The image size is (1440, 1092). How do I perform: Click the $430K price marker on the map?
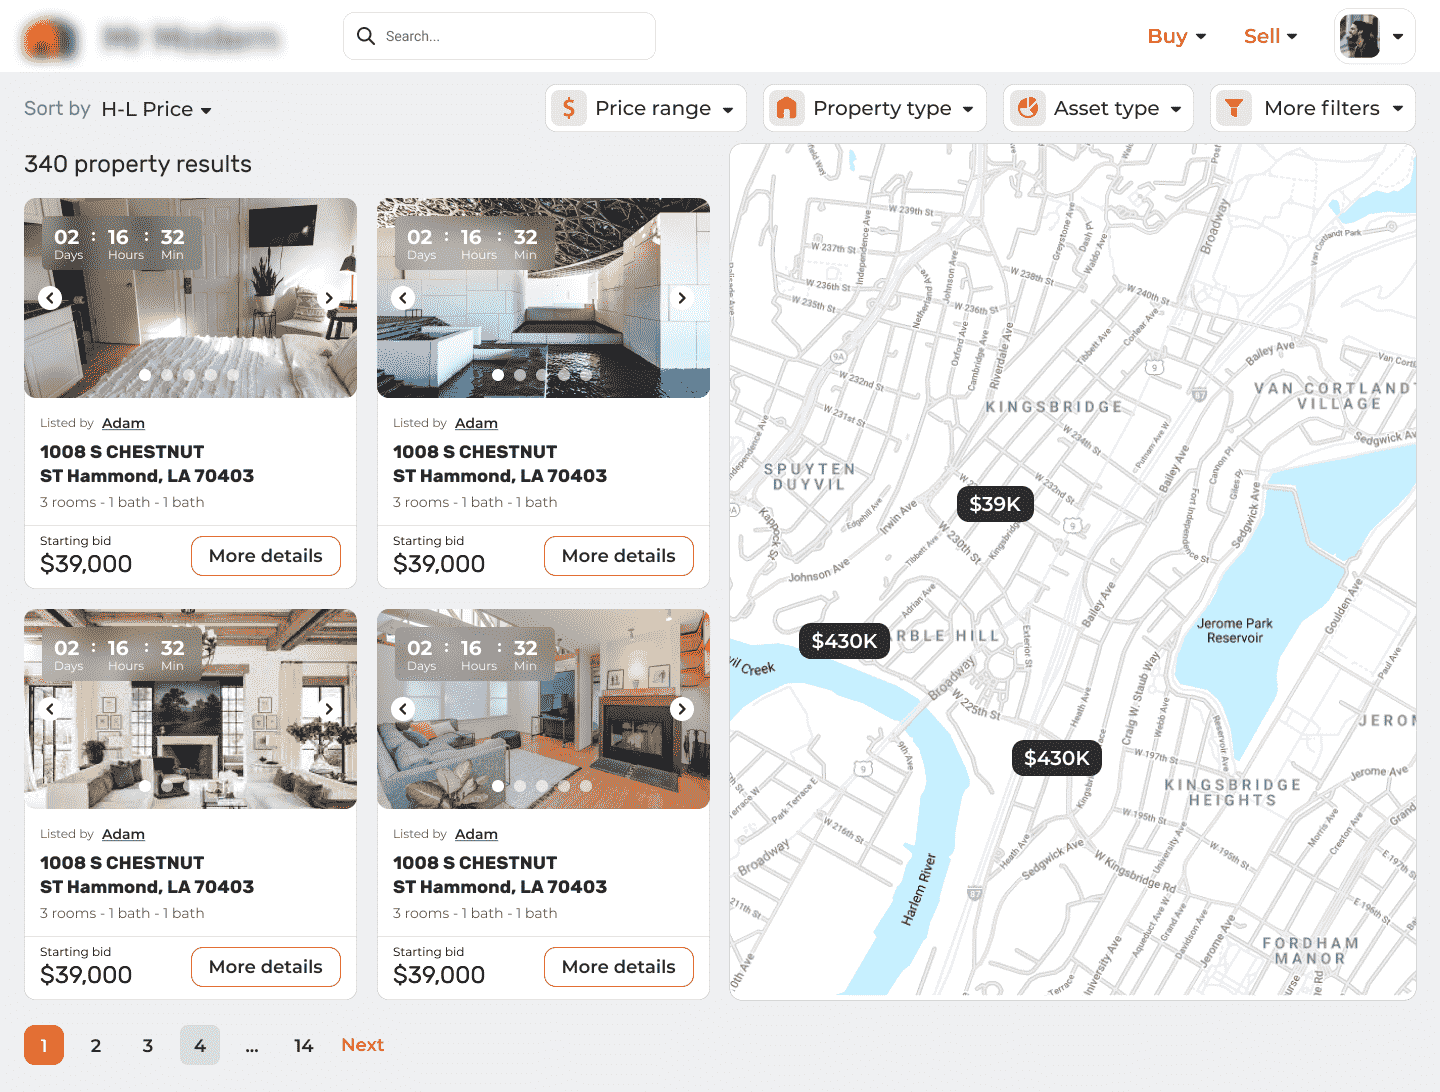[844, 640]
